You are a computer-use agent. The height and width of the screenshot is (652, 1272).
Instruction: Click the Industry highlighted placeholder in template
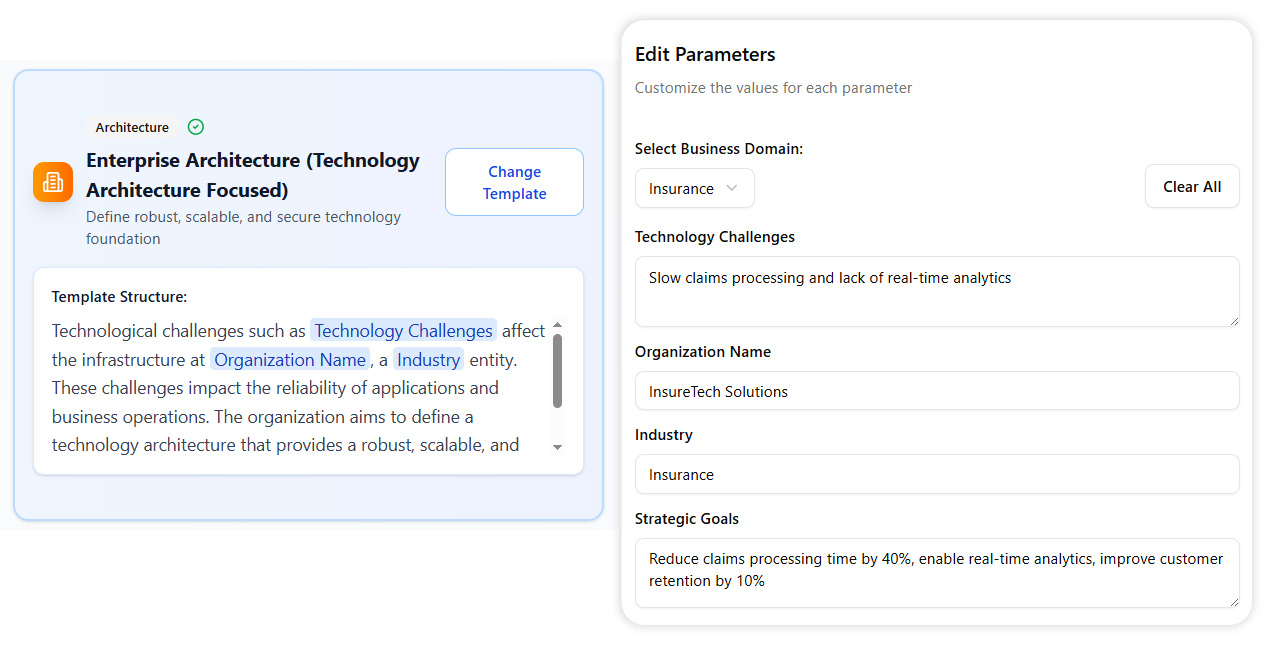coord(429,360)
